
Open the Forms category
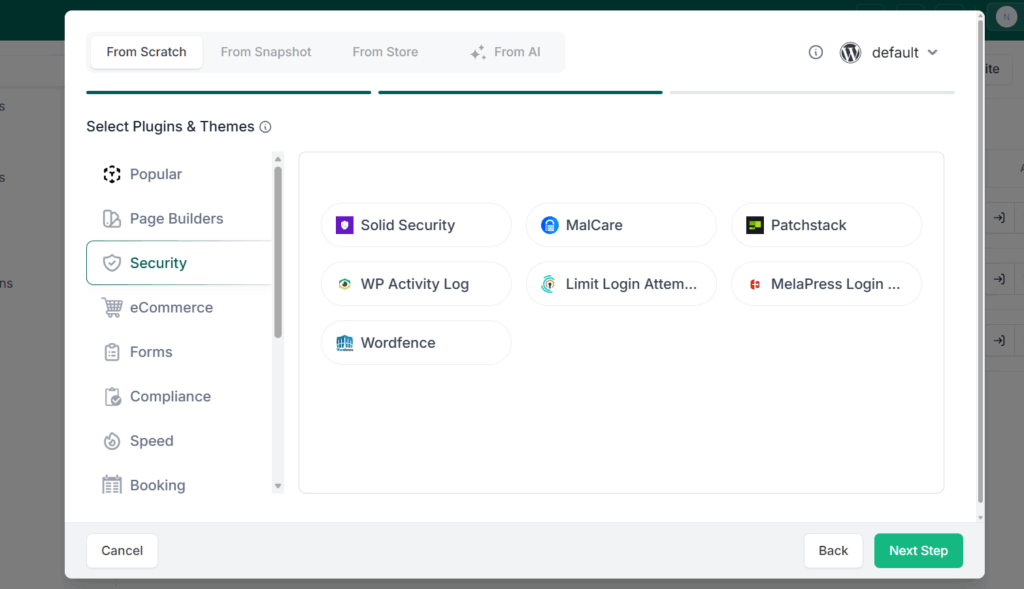click(179, 352)
